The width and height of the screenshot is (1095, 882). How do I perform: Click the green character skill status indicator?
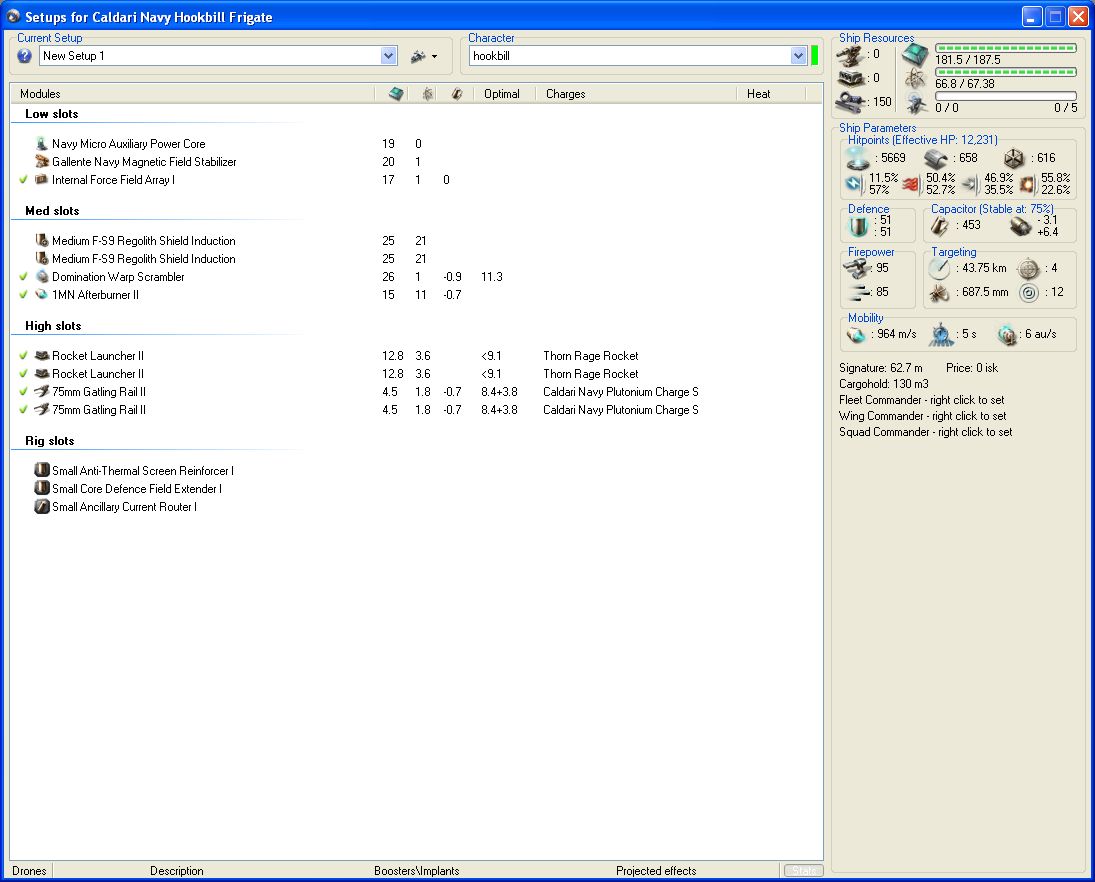[x=814, y=55]
